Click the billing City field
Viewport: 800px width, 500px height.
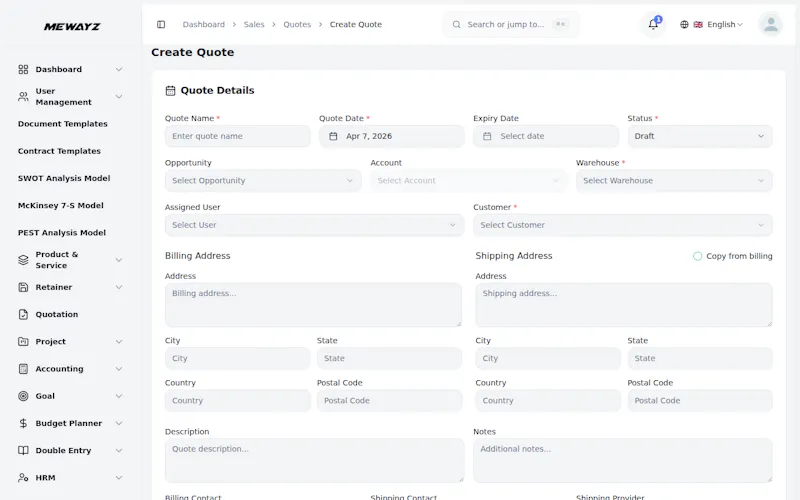click(237, 359)
